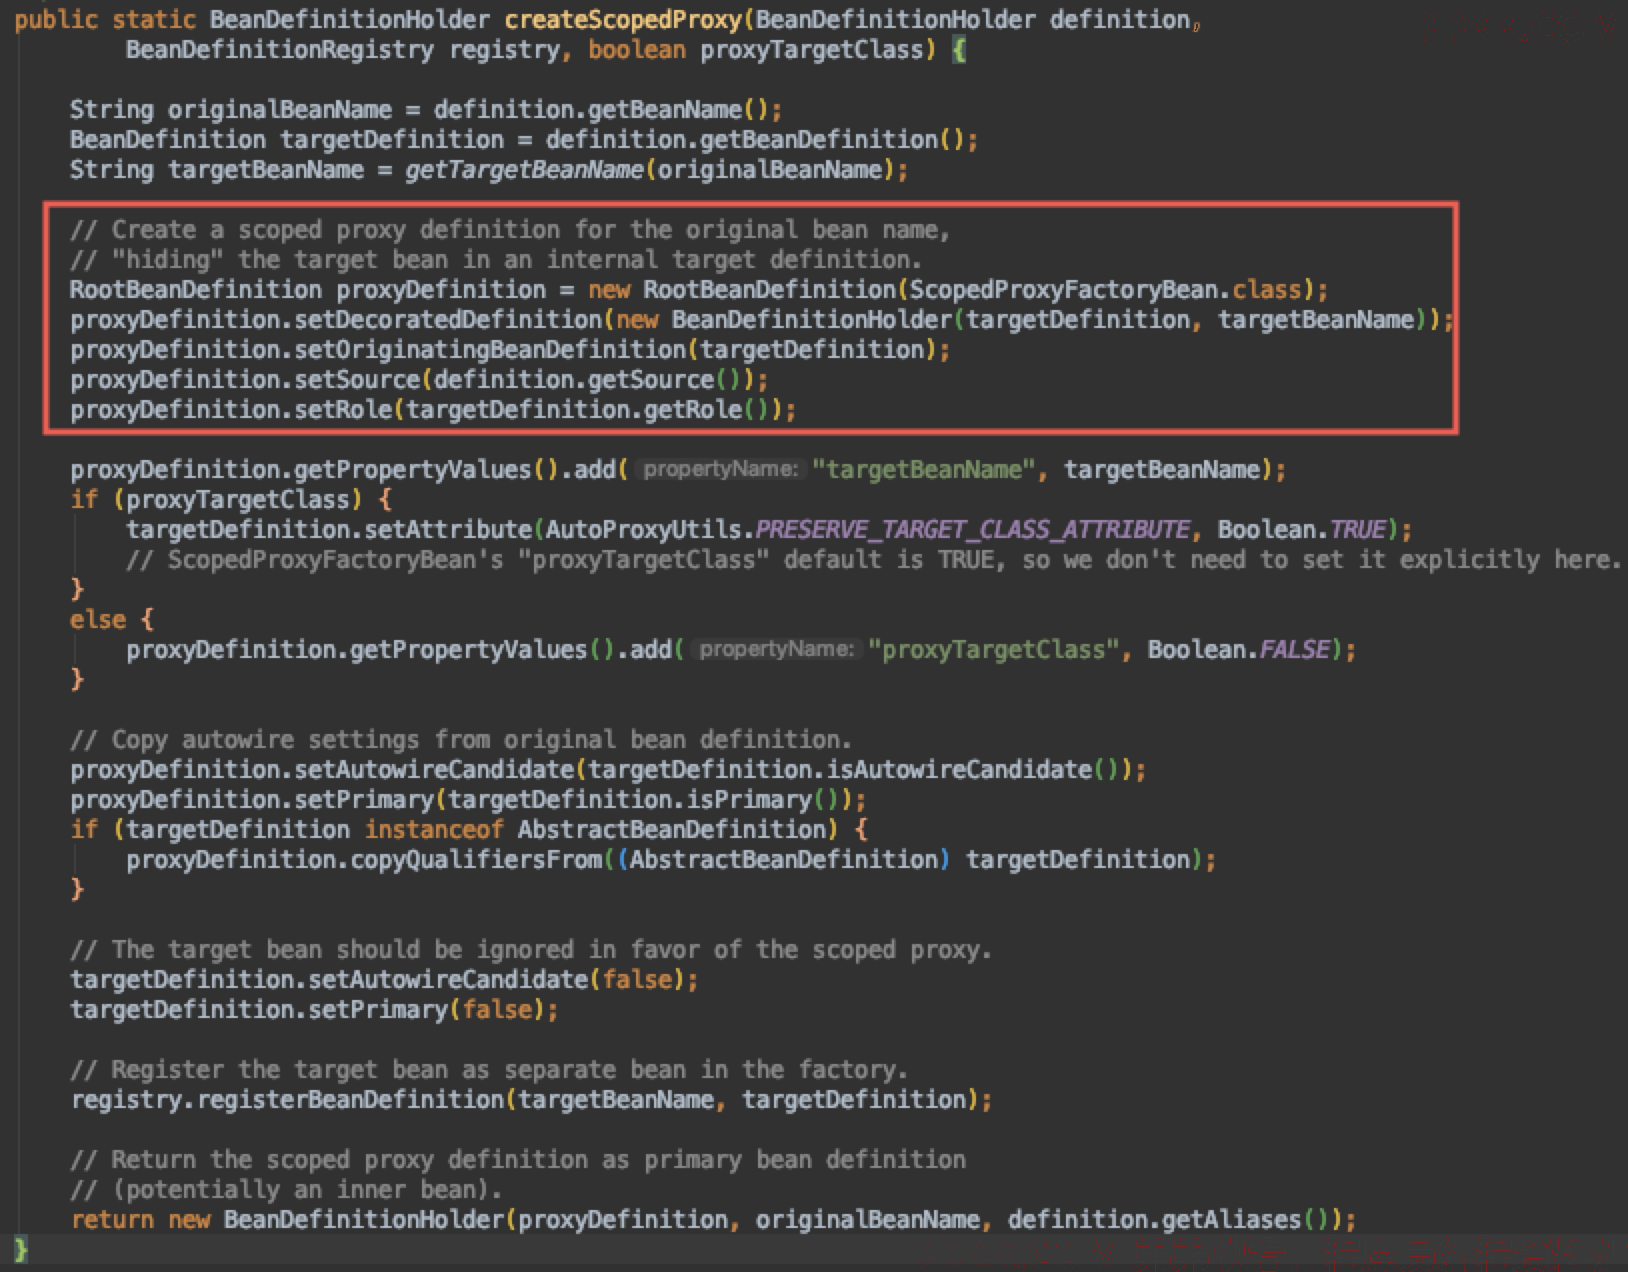This screenshot has width=1628, height=1272.
Task: Click registry.registerBeanDefinition call
Action: pos(531,1100)
